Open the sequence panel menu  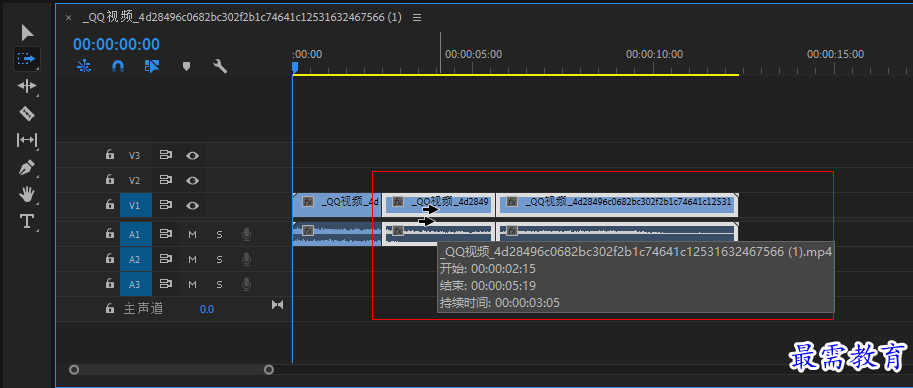417,17
